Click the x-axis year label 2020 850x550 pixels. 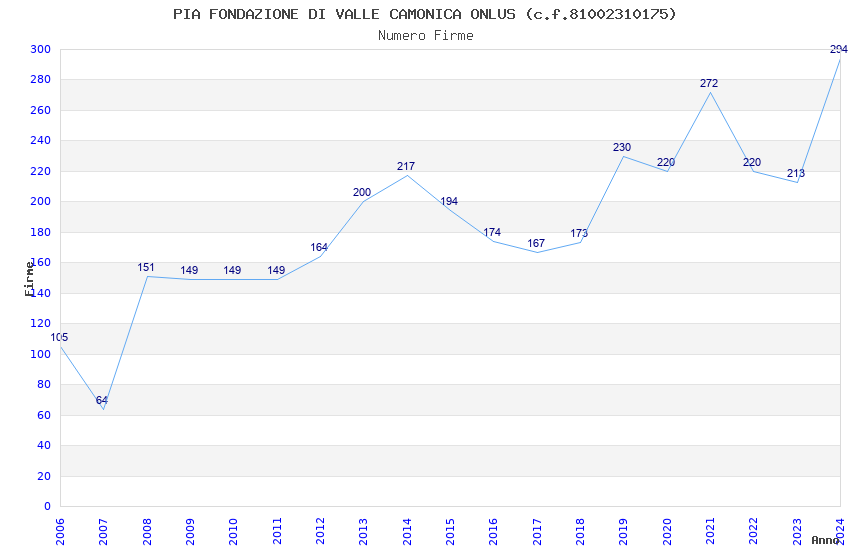667,532
